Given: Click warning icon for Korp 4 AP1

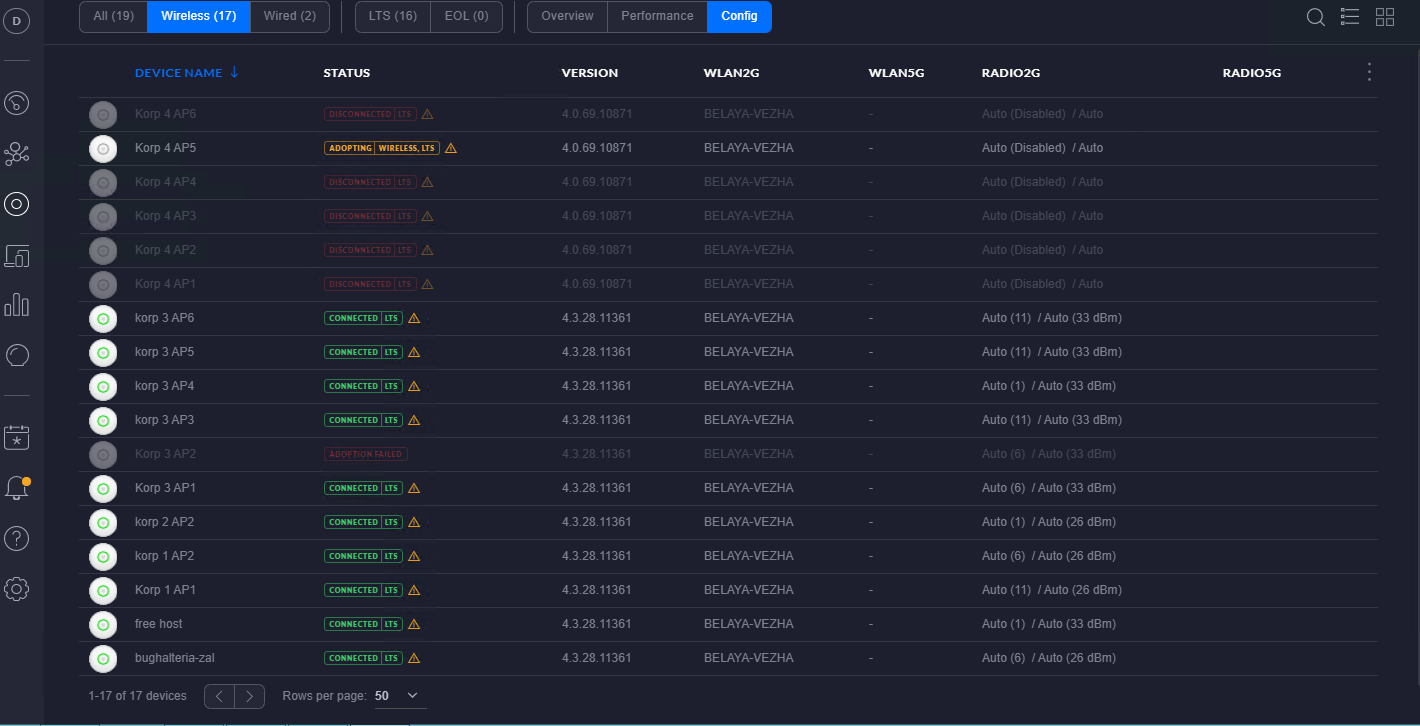Looking at the screenshot, I should 428,284.
